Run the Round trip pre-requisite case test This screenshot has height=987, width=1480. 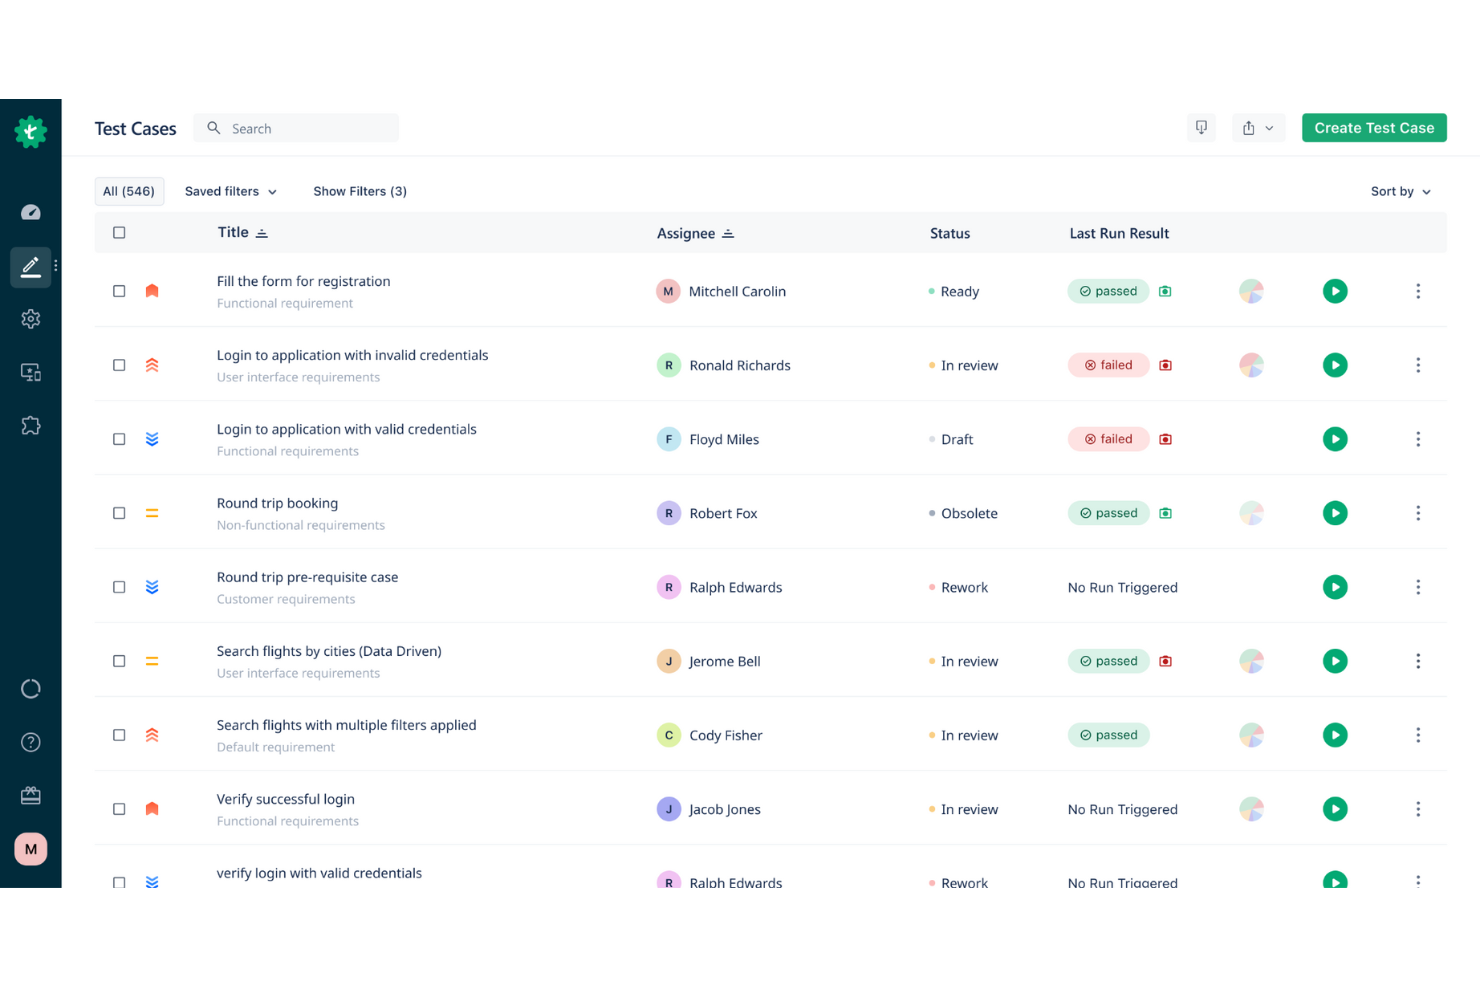(1335, 587)
